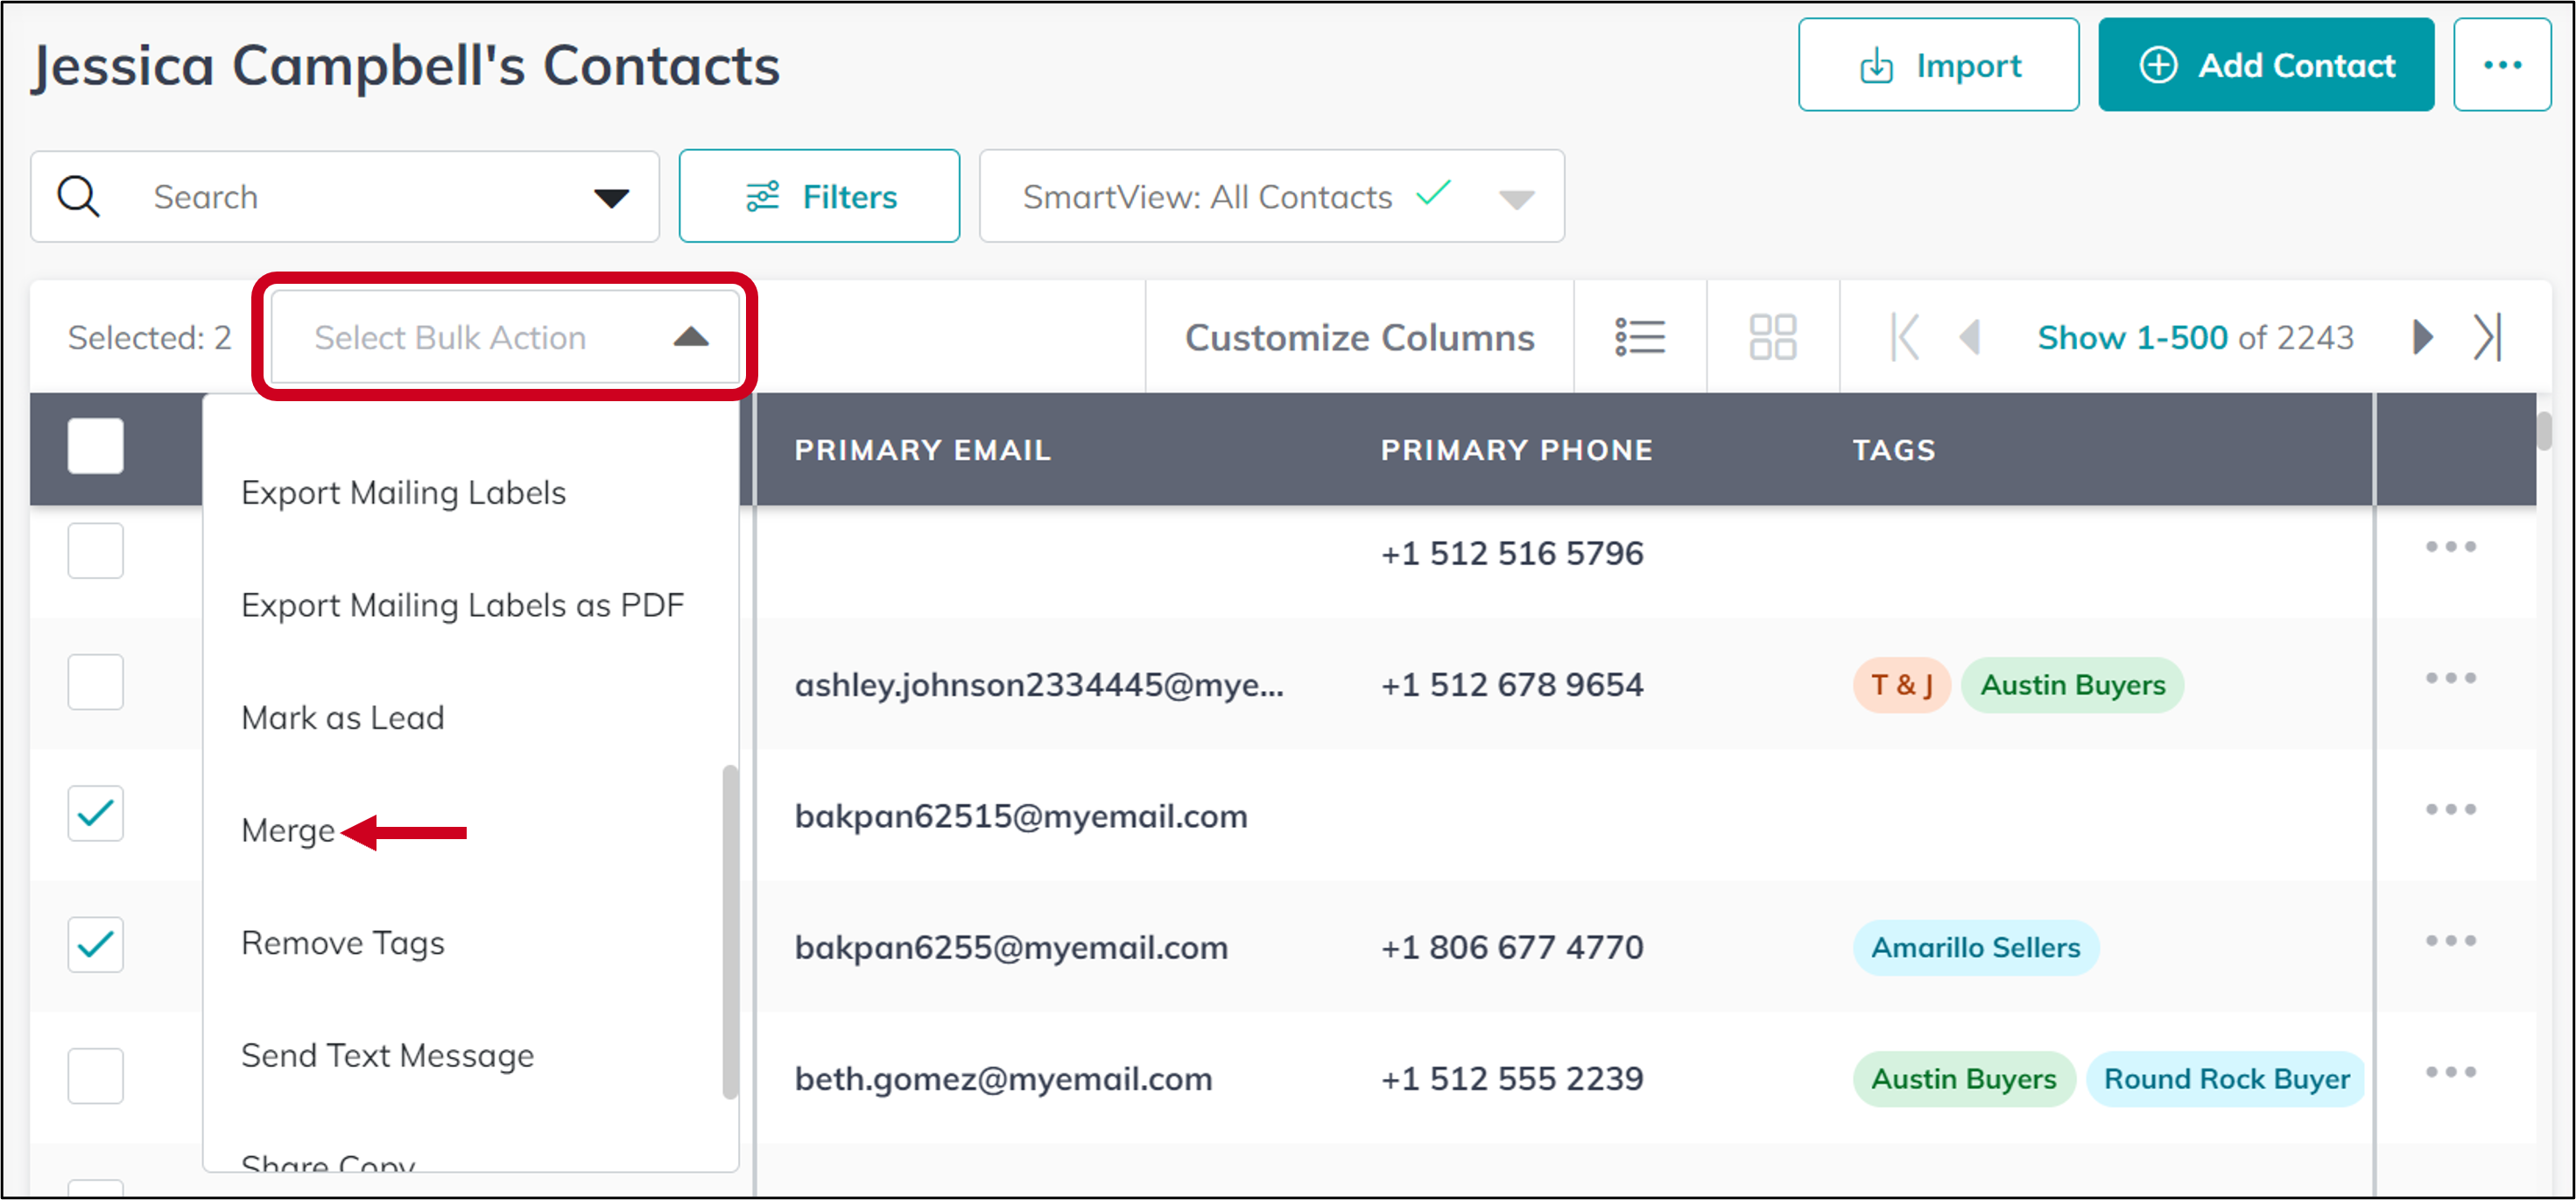The width and height of the screenshot is (2576, 1200).
Task: Click the Import button
Action: (1938, 65)
